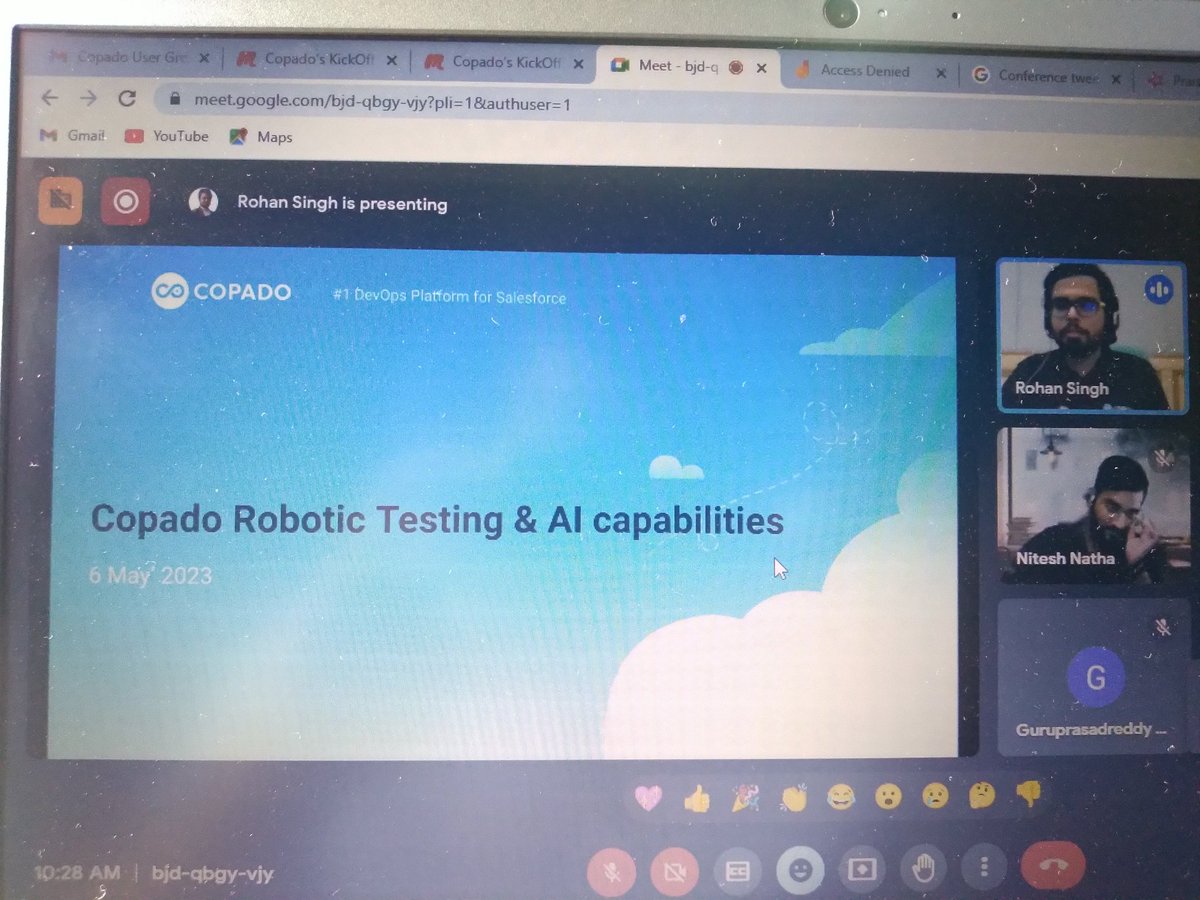Screen dimensions: 1200x900
Task: Raise your hand
Action: click(x=923, y=869)
